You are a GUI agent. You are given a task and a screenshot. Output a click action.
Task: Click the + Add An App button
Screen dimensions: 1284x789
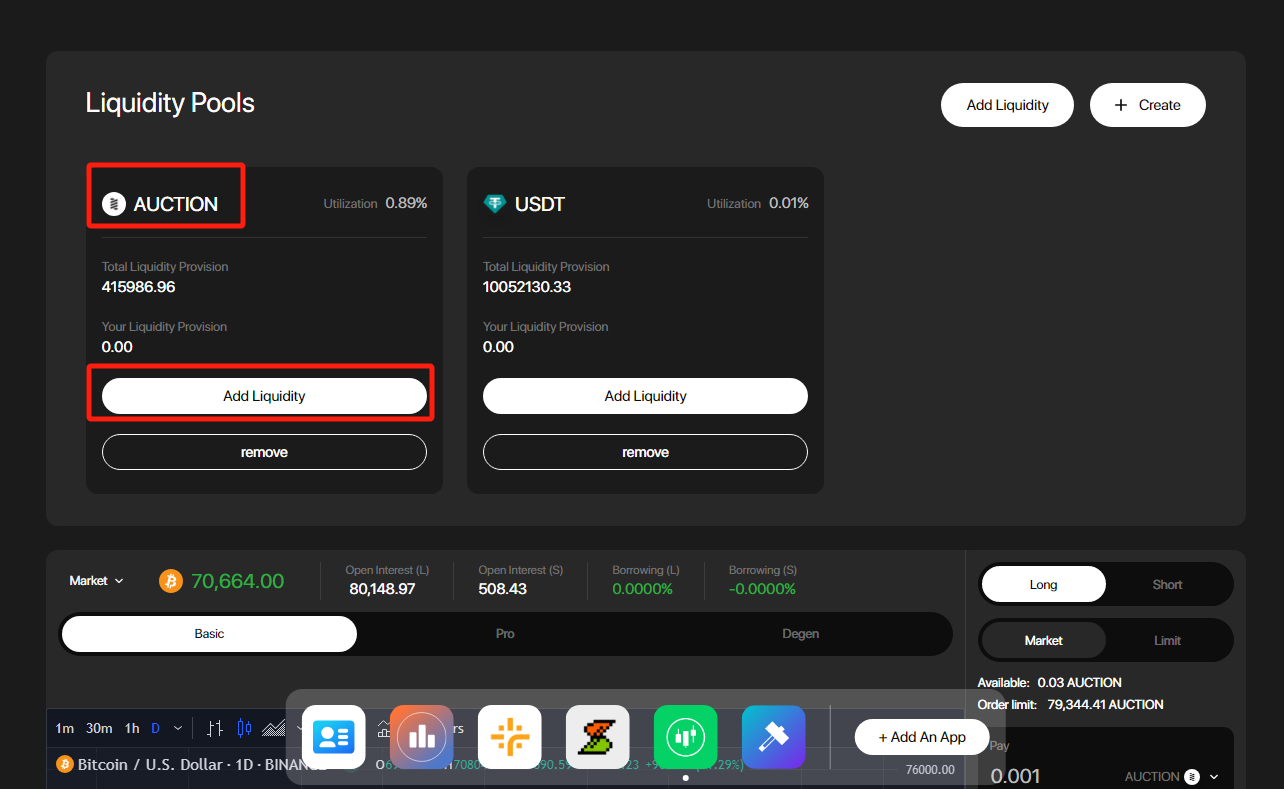pyautogui.click(x=922, y=737)
